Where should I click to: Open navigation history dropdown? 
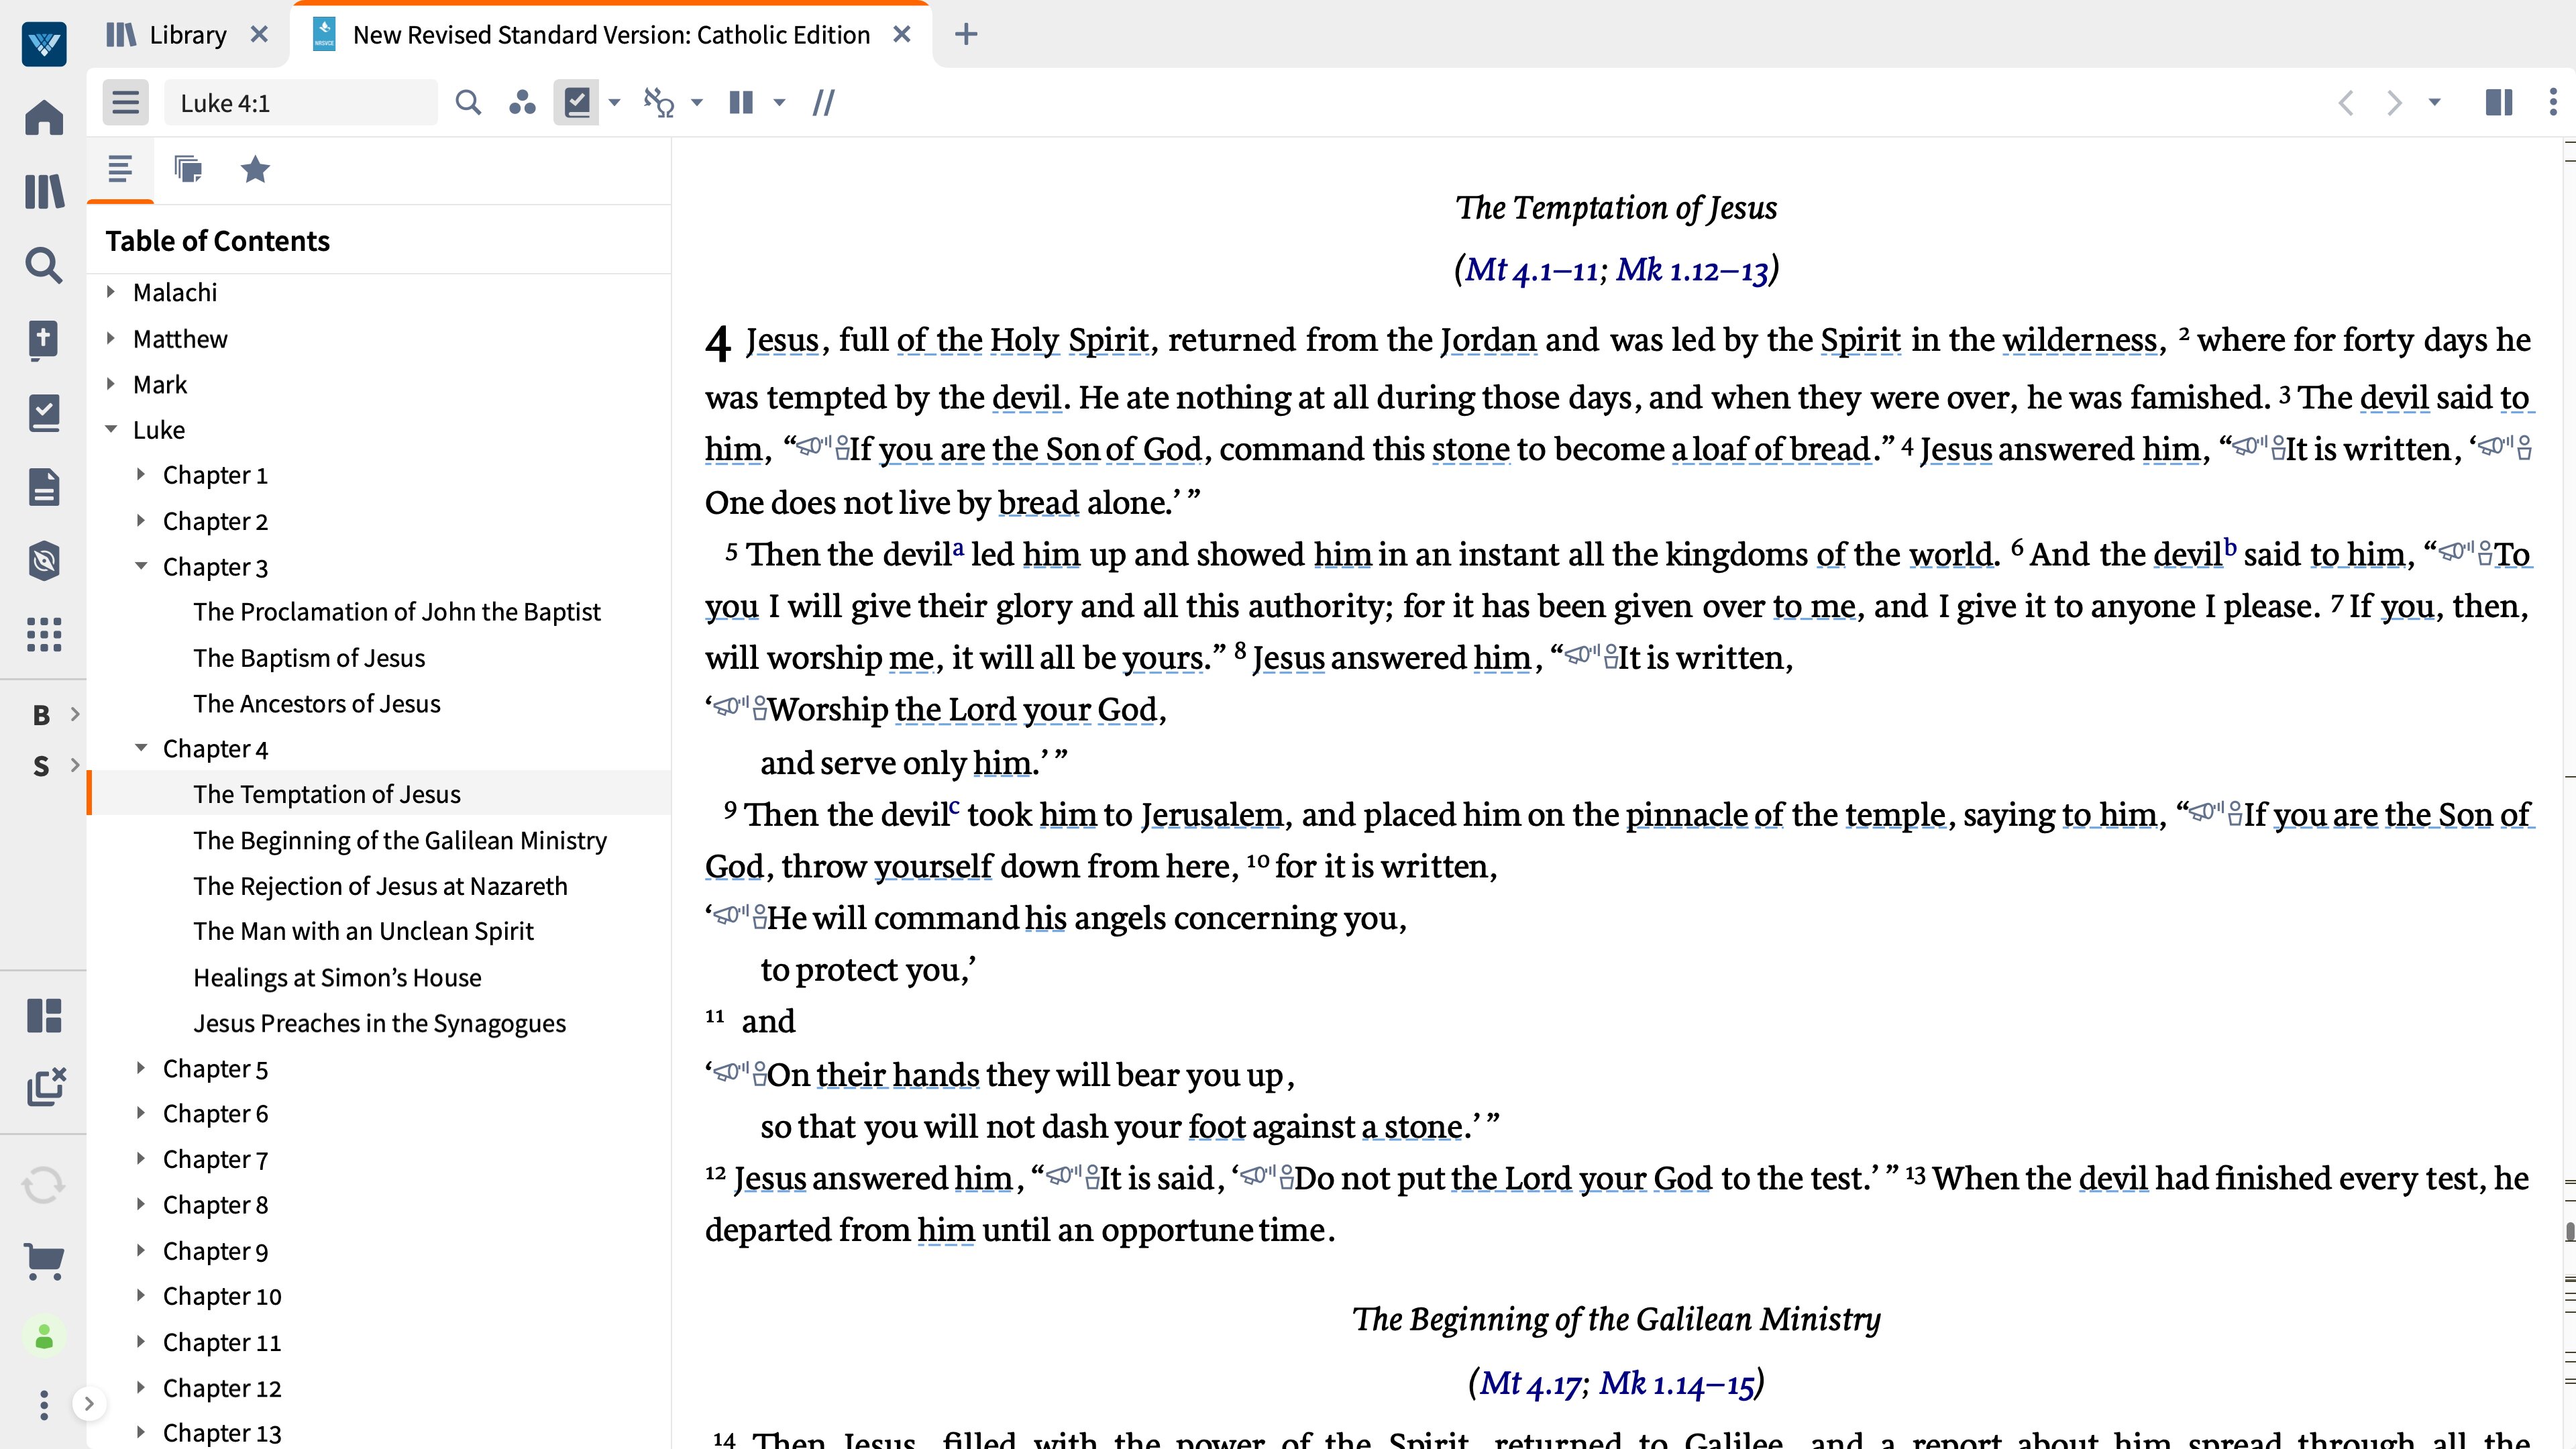tap(2435, 102)
